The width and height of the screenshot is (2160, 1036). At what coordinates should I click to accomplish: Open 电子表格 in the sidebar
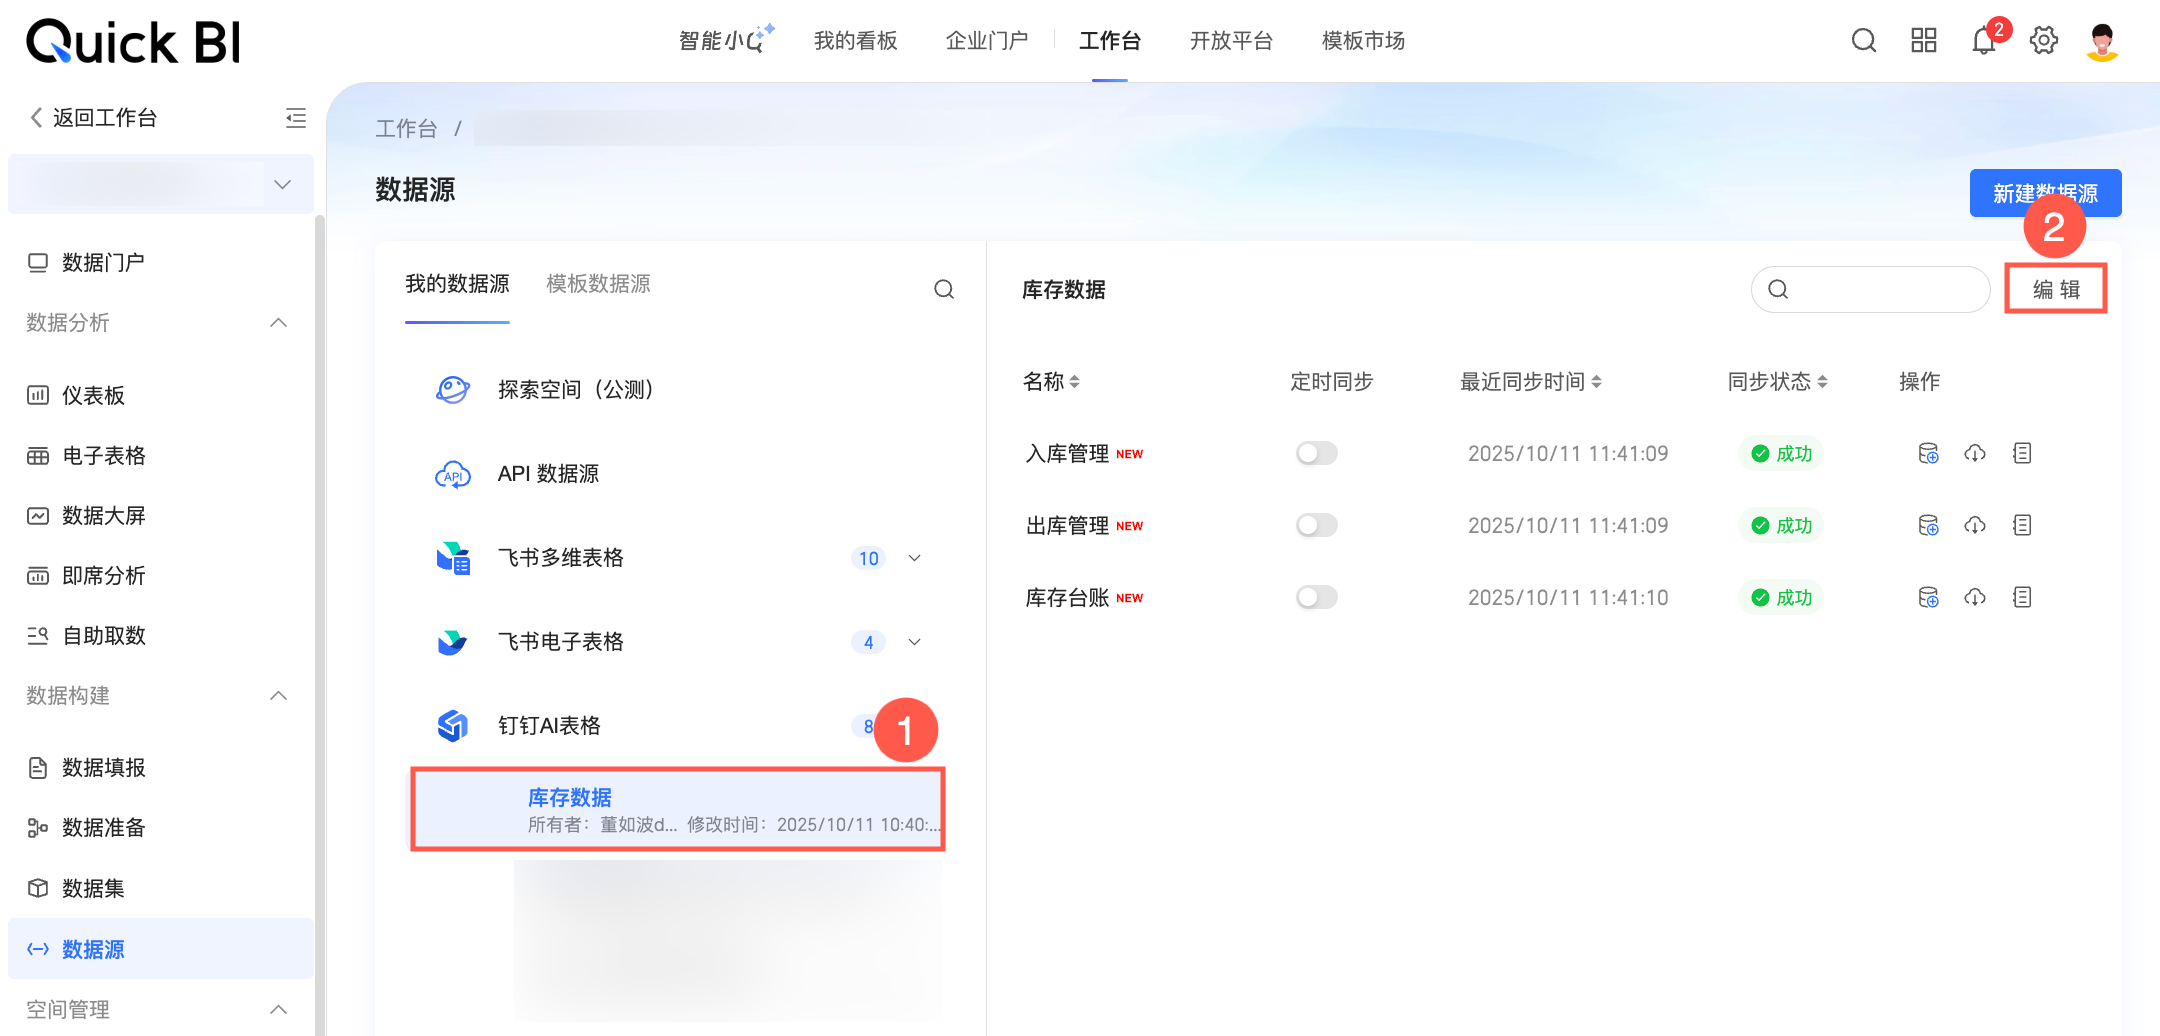point(103,456)
